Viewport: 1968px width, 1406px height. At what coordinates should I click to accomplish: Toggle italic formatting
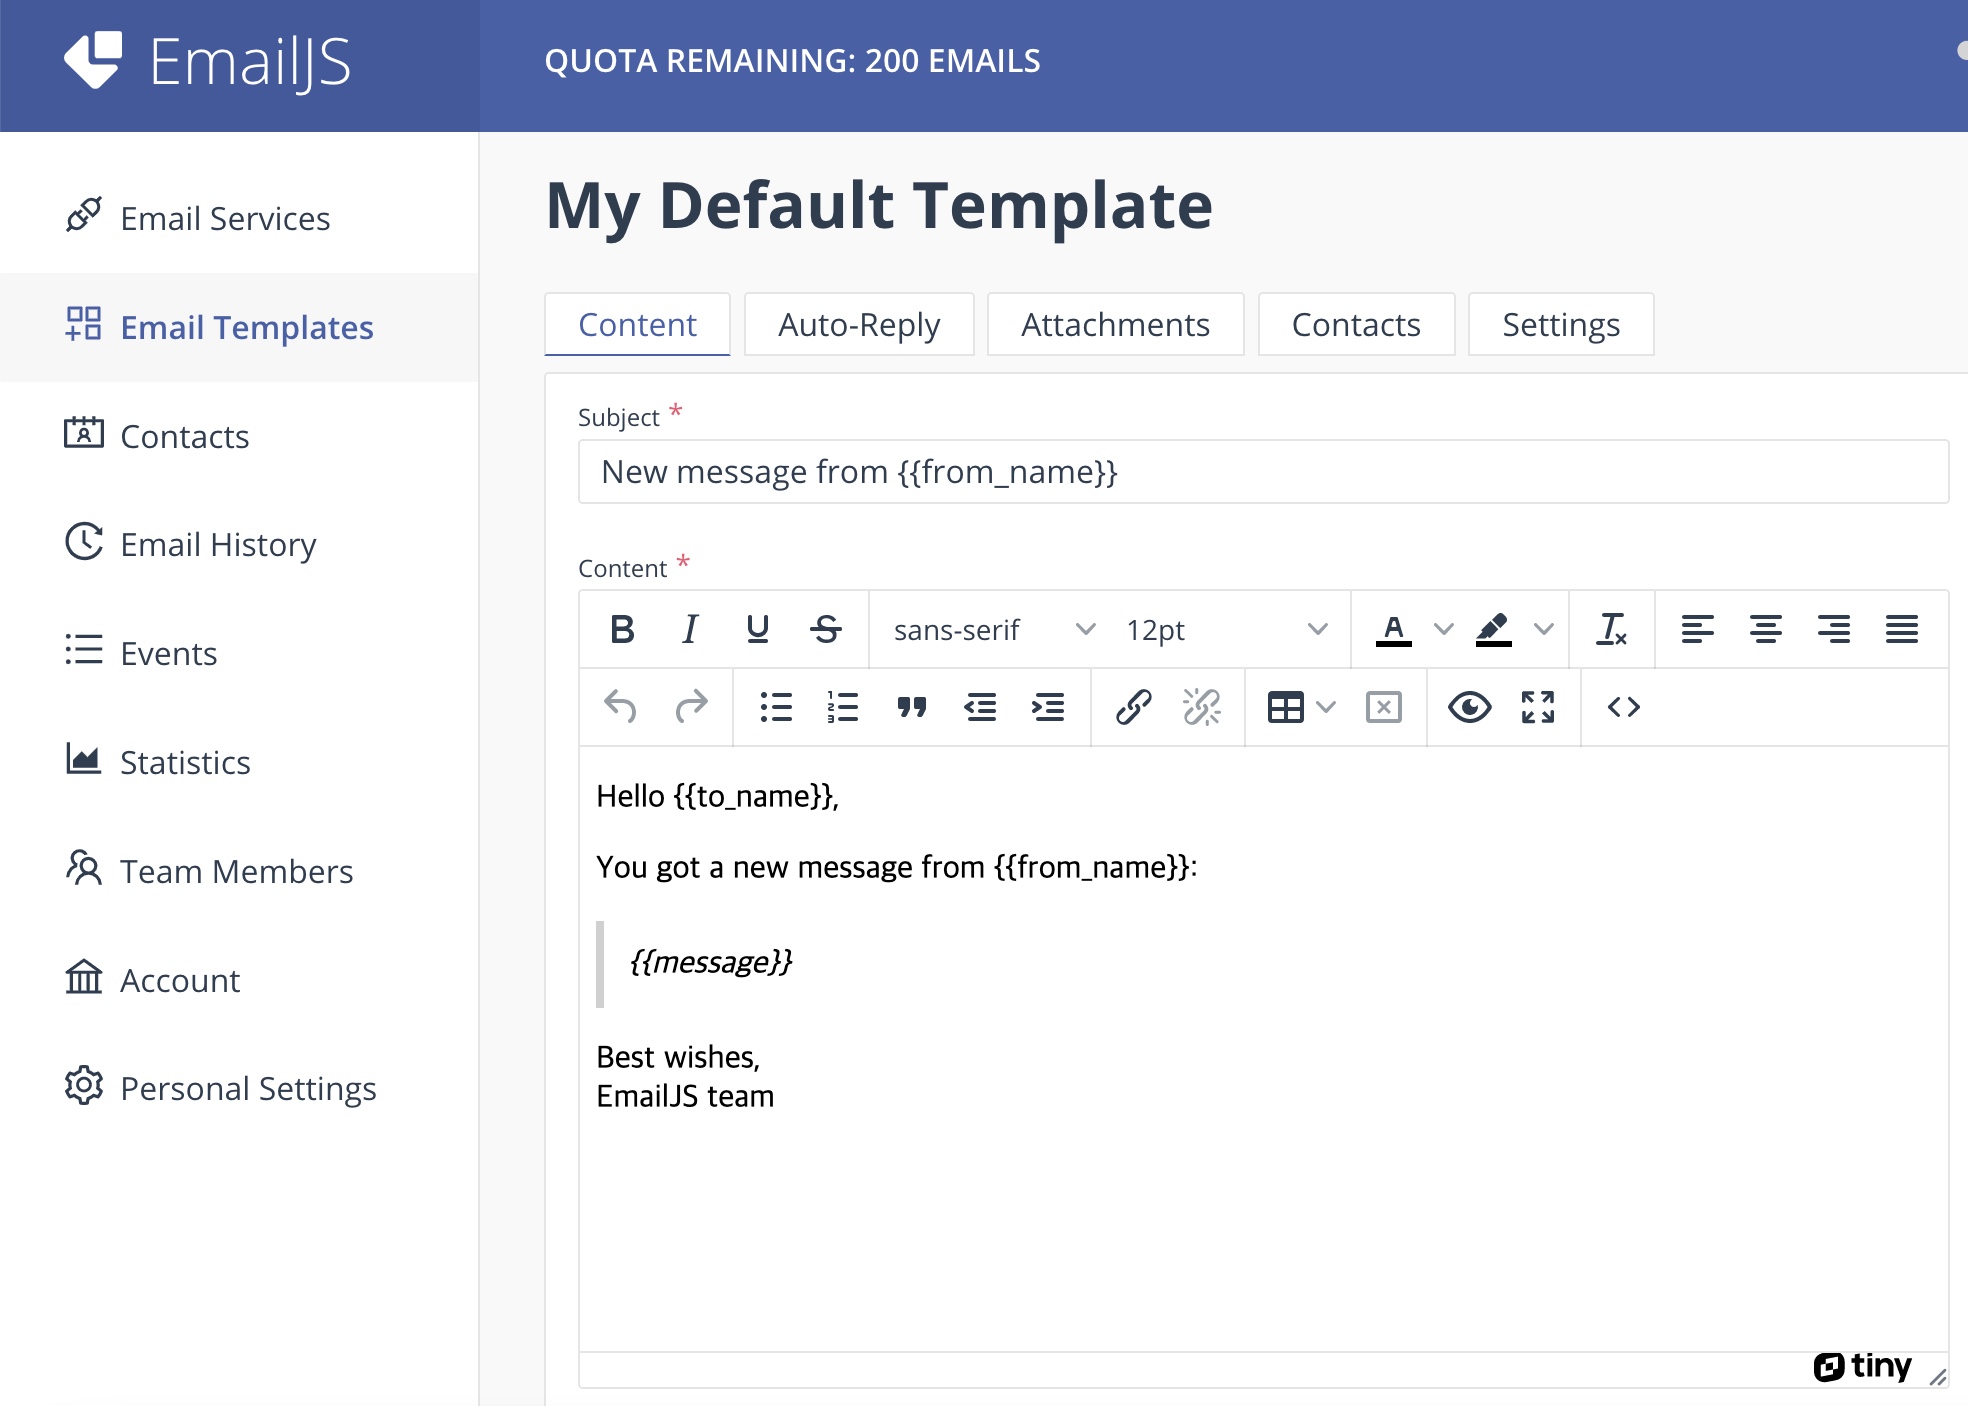pyautogui.click(x=689, y=629)
